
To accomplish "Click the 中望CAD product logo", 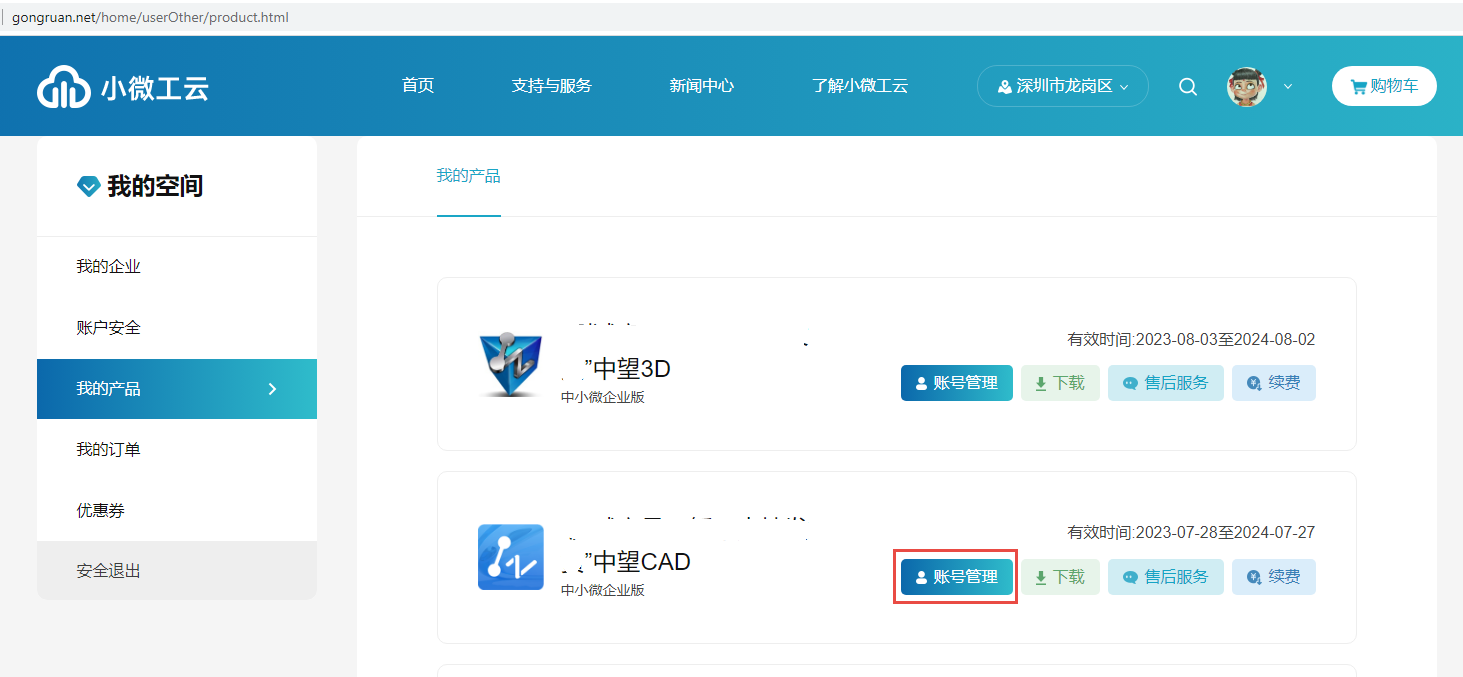I will [511, 557].
